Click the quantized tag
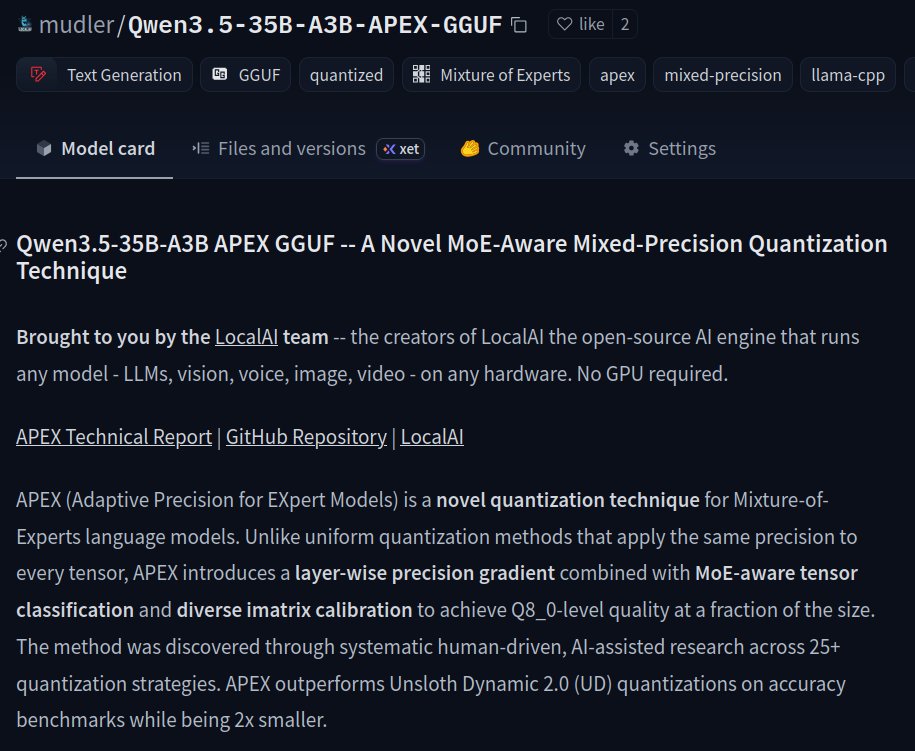The image size is (915, 751). pyautogui.click(x=346, y=75)
